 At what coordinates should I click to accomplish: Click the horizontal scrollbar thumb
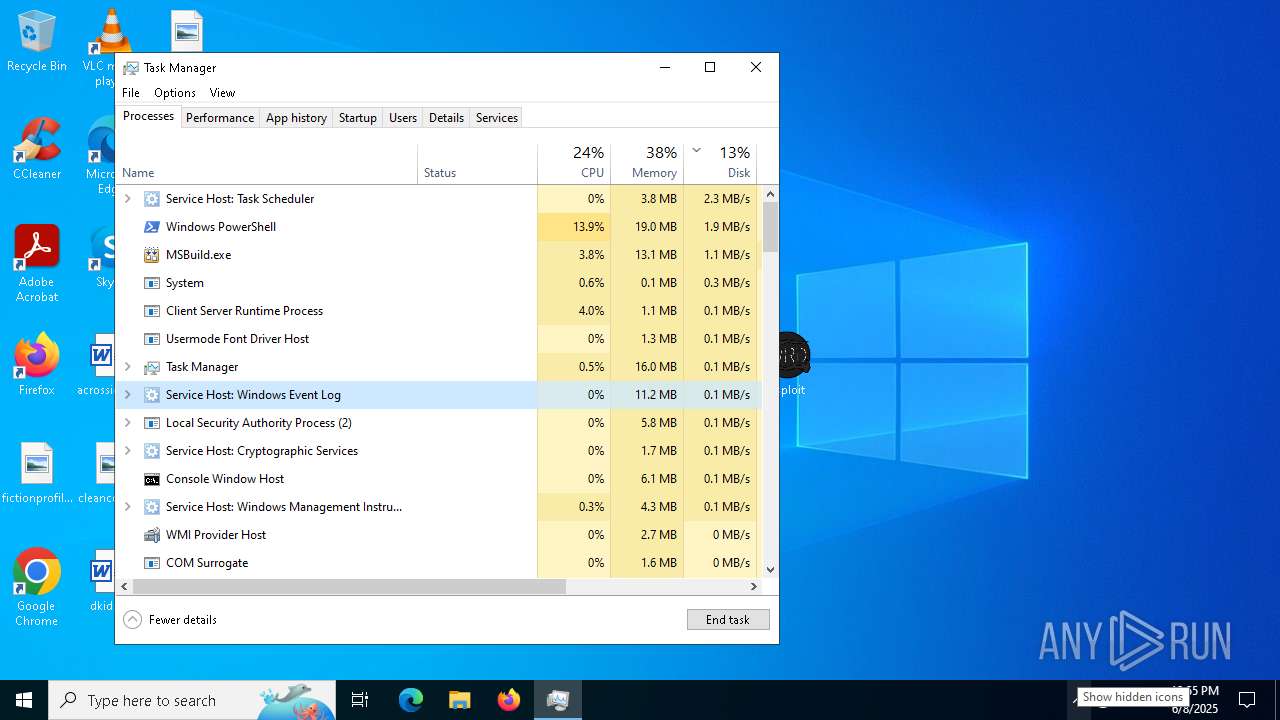tap(349, 587)
